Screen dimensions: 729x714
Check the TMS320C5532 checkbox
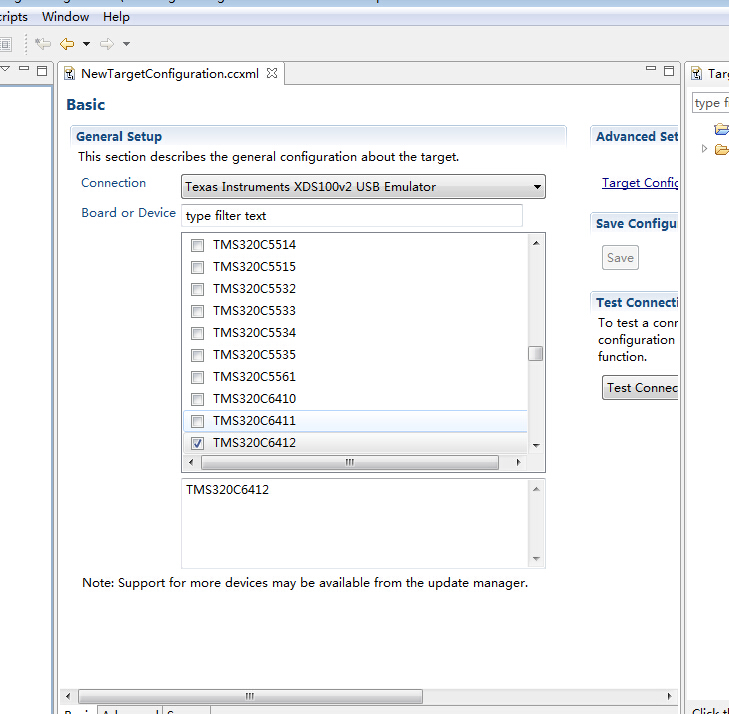click(x=198, y=289)
